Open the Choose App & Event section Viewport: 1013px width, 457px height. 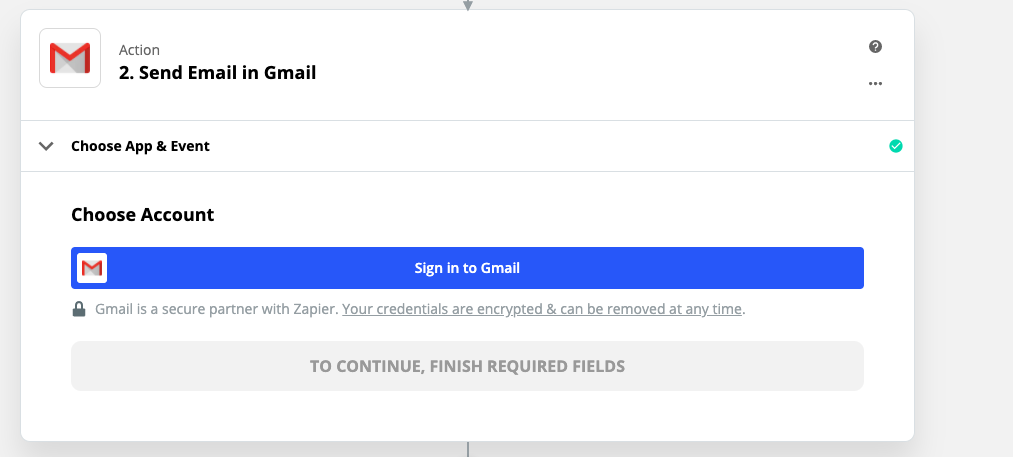[140, 146]
